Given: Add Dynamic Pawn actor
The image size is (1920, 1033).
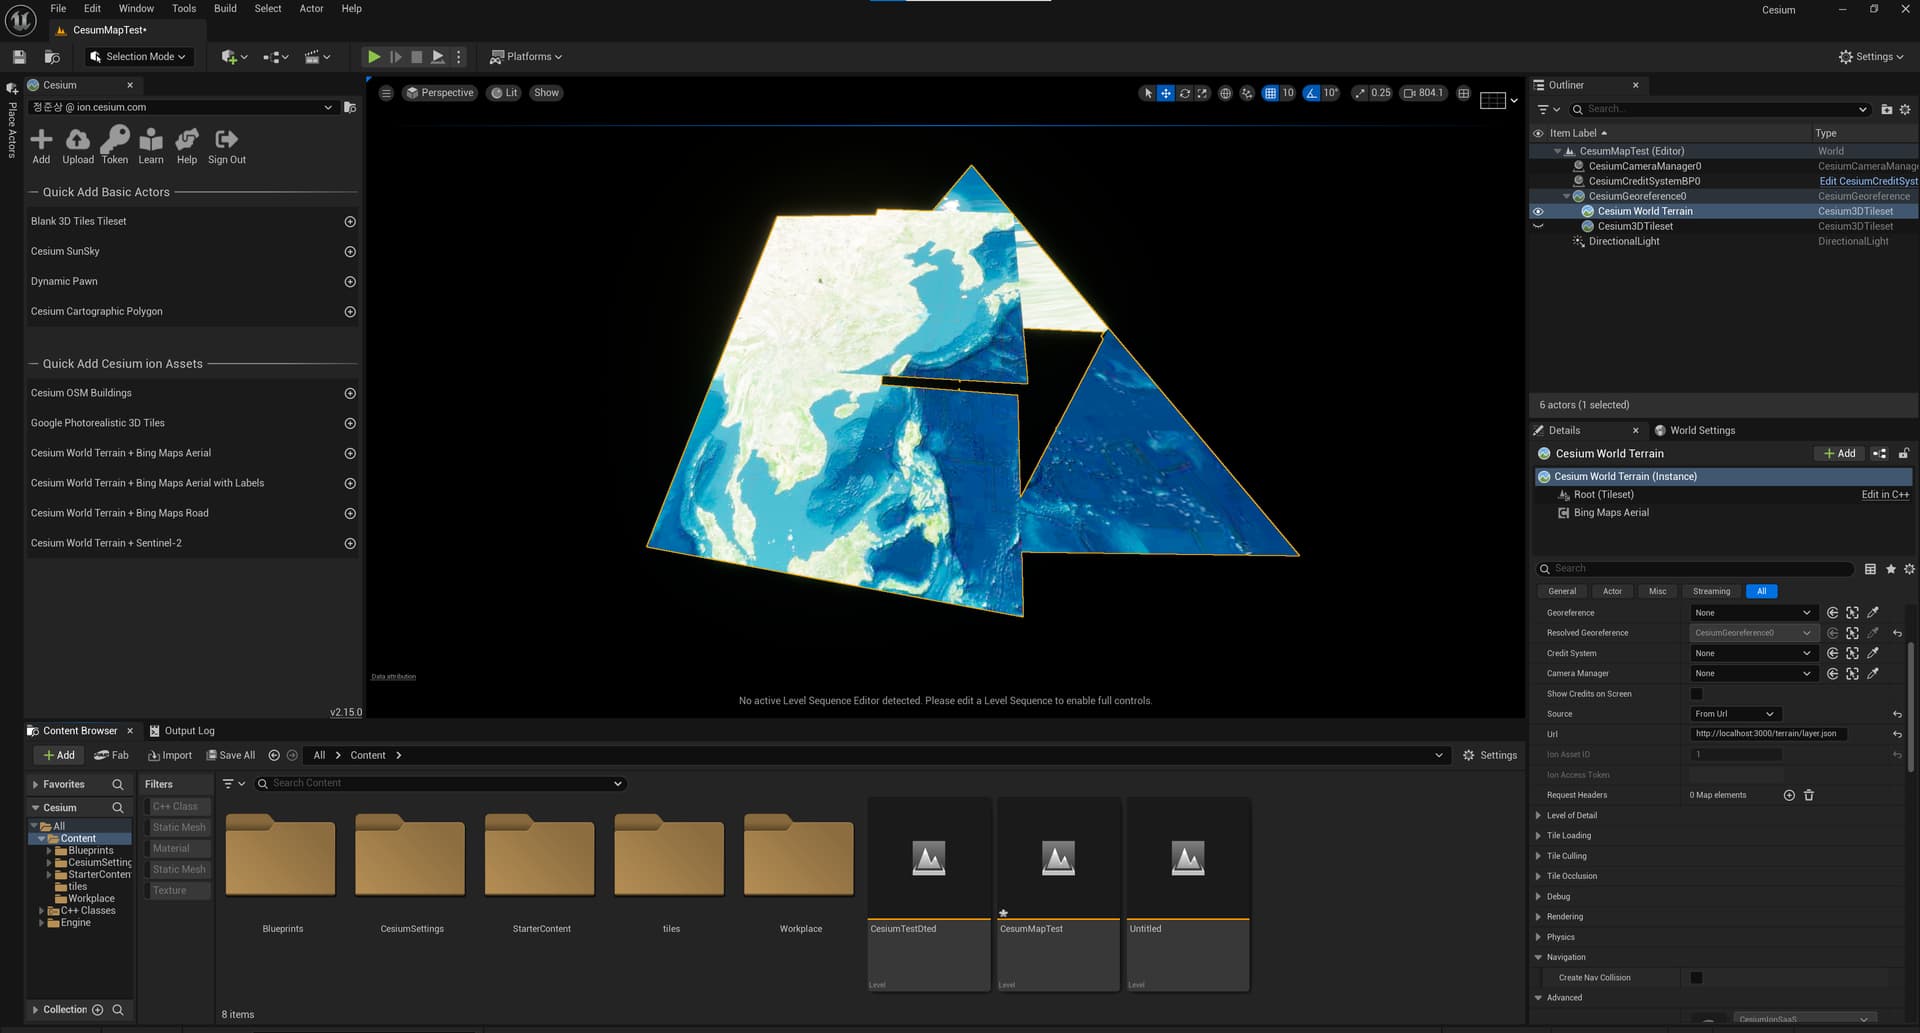Looking at the screenshot, I should coord(350,282).
